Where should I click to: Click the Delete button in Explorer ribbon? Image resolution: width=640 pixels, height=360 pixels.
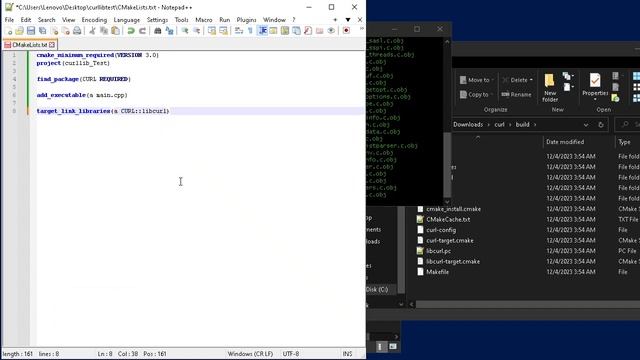tap(515, 80)
